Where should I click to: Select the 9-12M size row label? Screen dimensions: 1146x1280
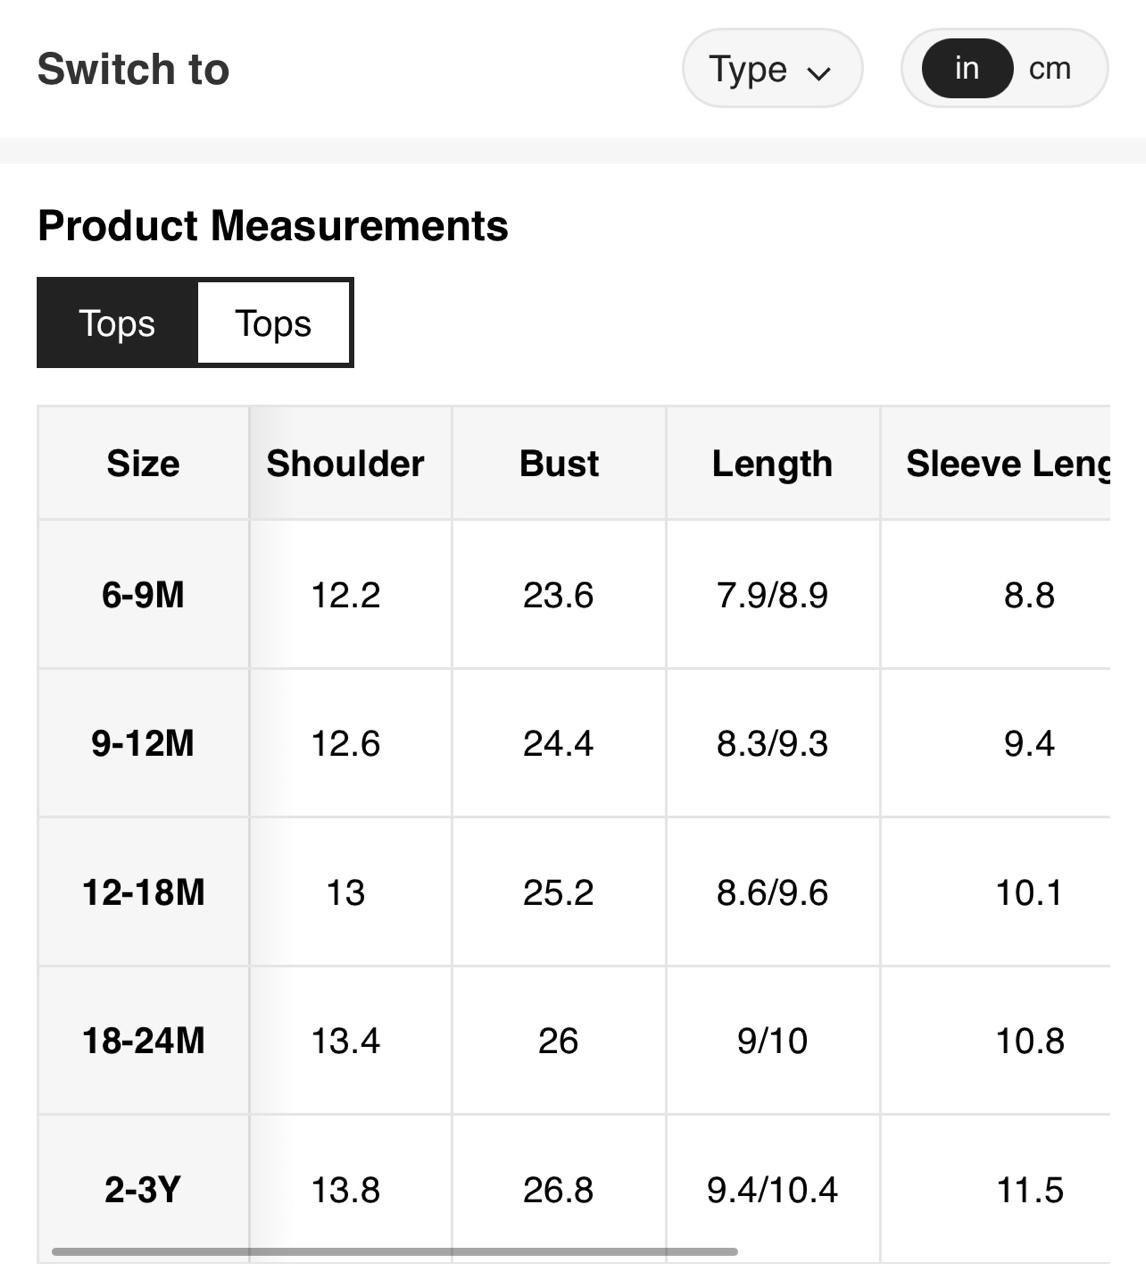143,743
